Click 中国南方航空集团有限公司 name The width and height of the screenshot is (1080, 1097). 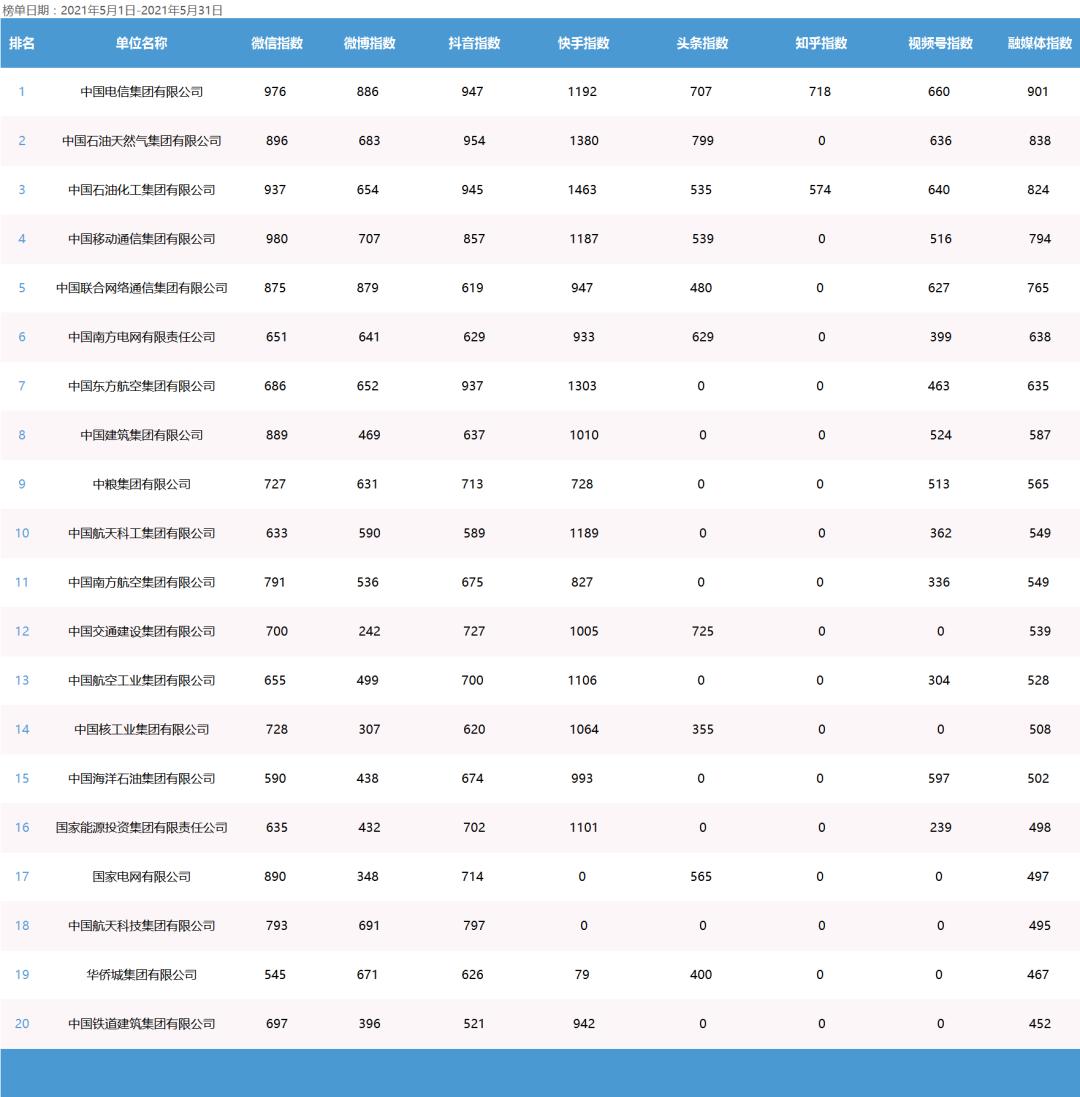coord(141,582)
